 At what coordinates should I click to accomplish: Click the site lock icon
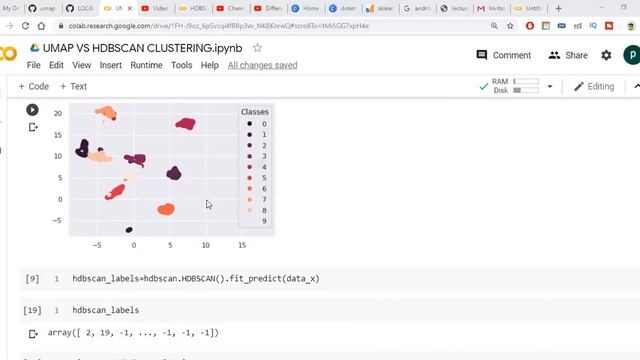61,26
